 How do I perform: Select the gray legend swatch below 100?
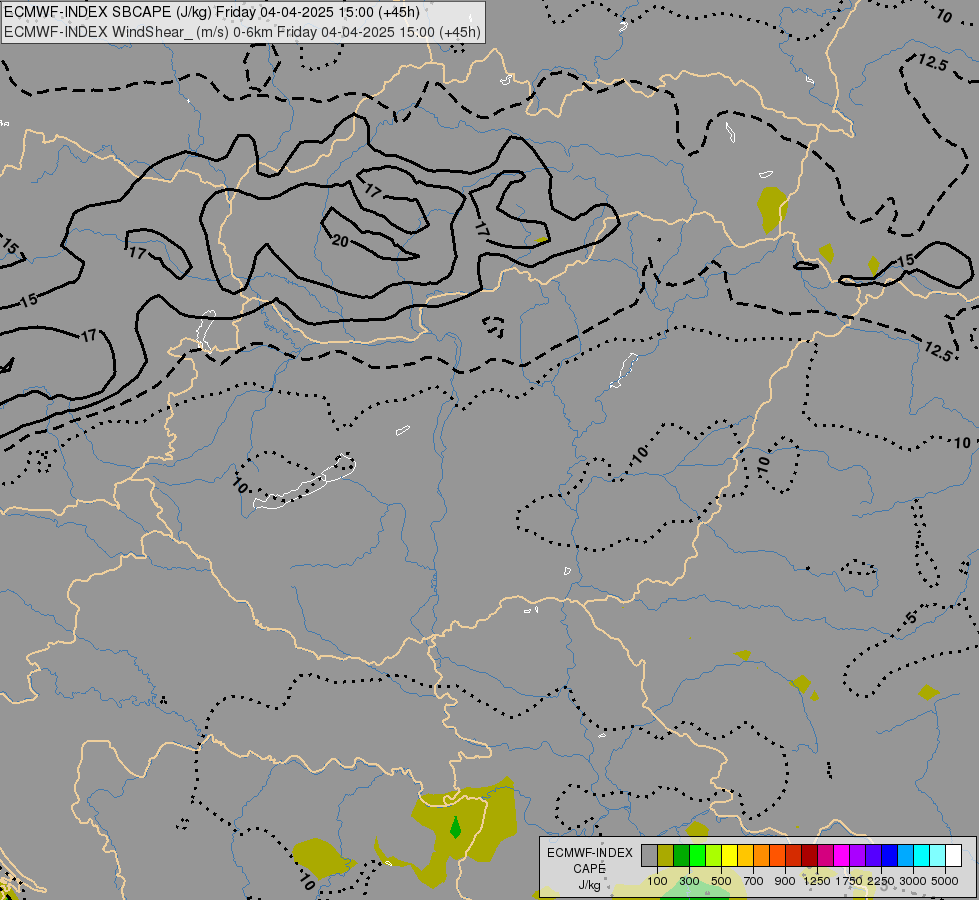click(x=649, y=855)
